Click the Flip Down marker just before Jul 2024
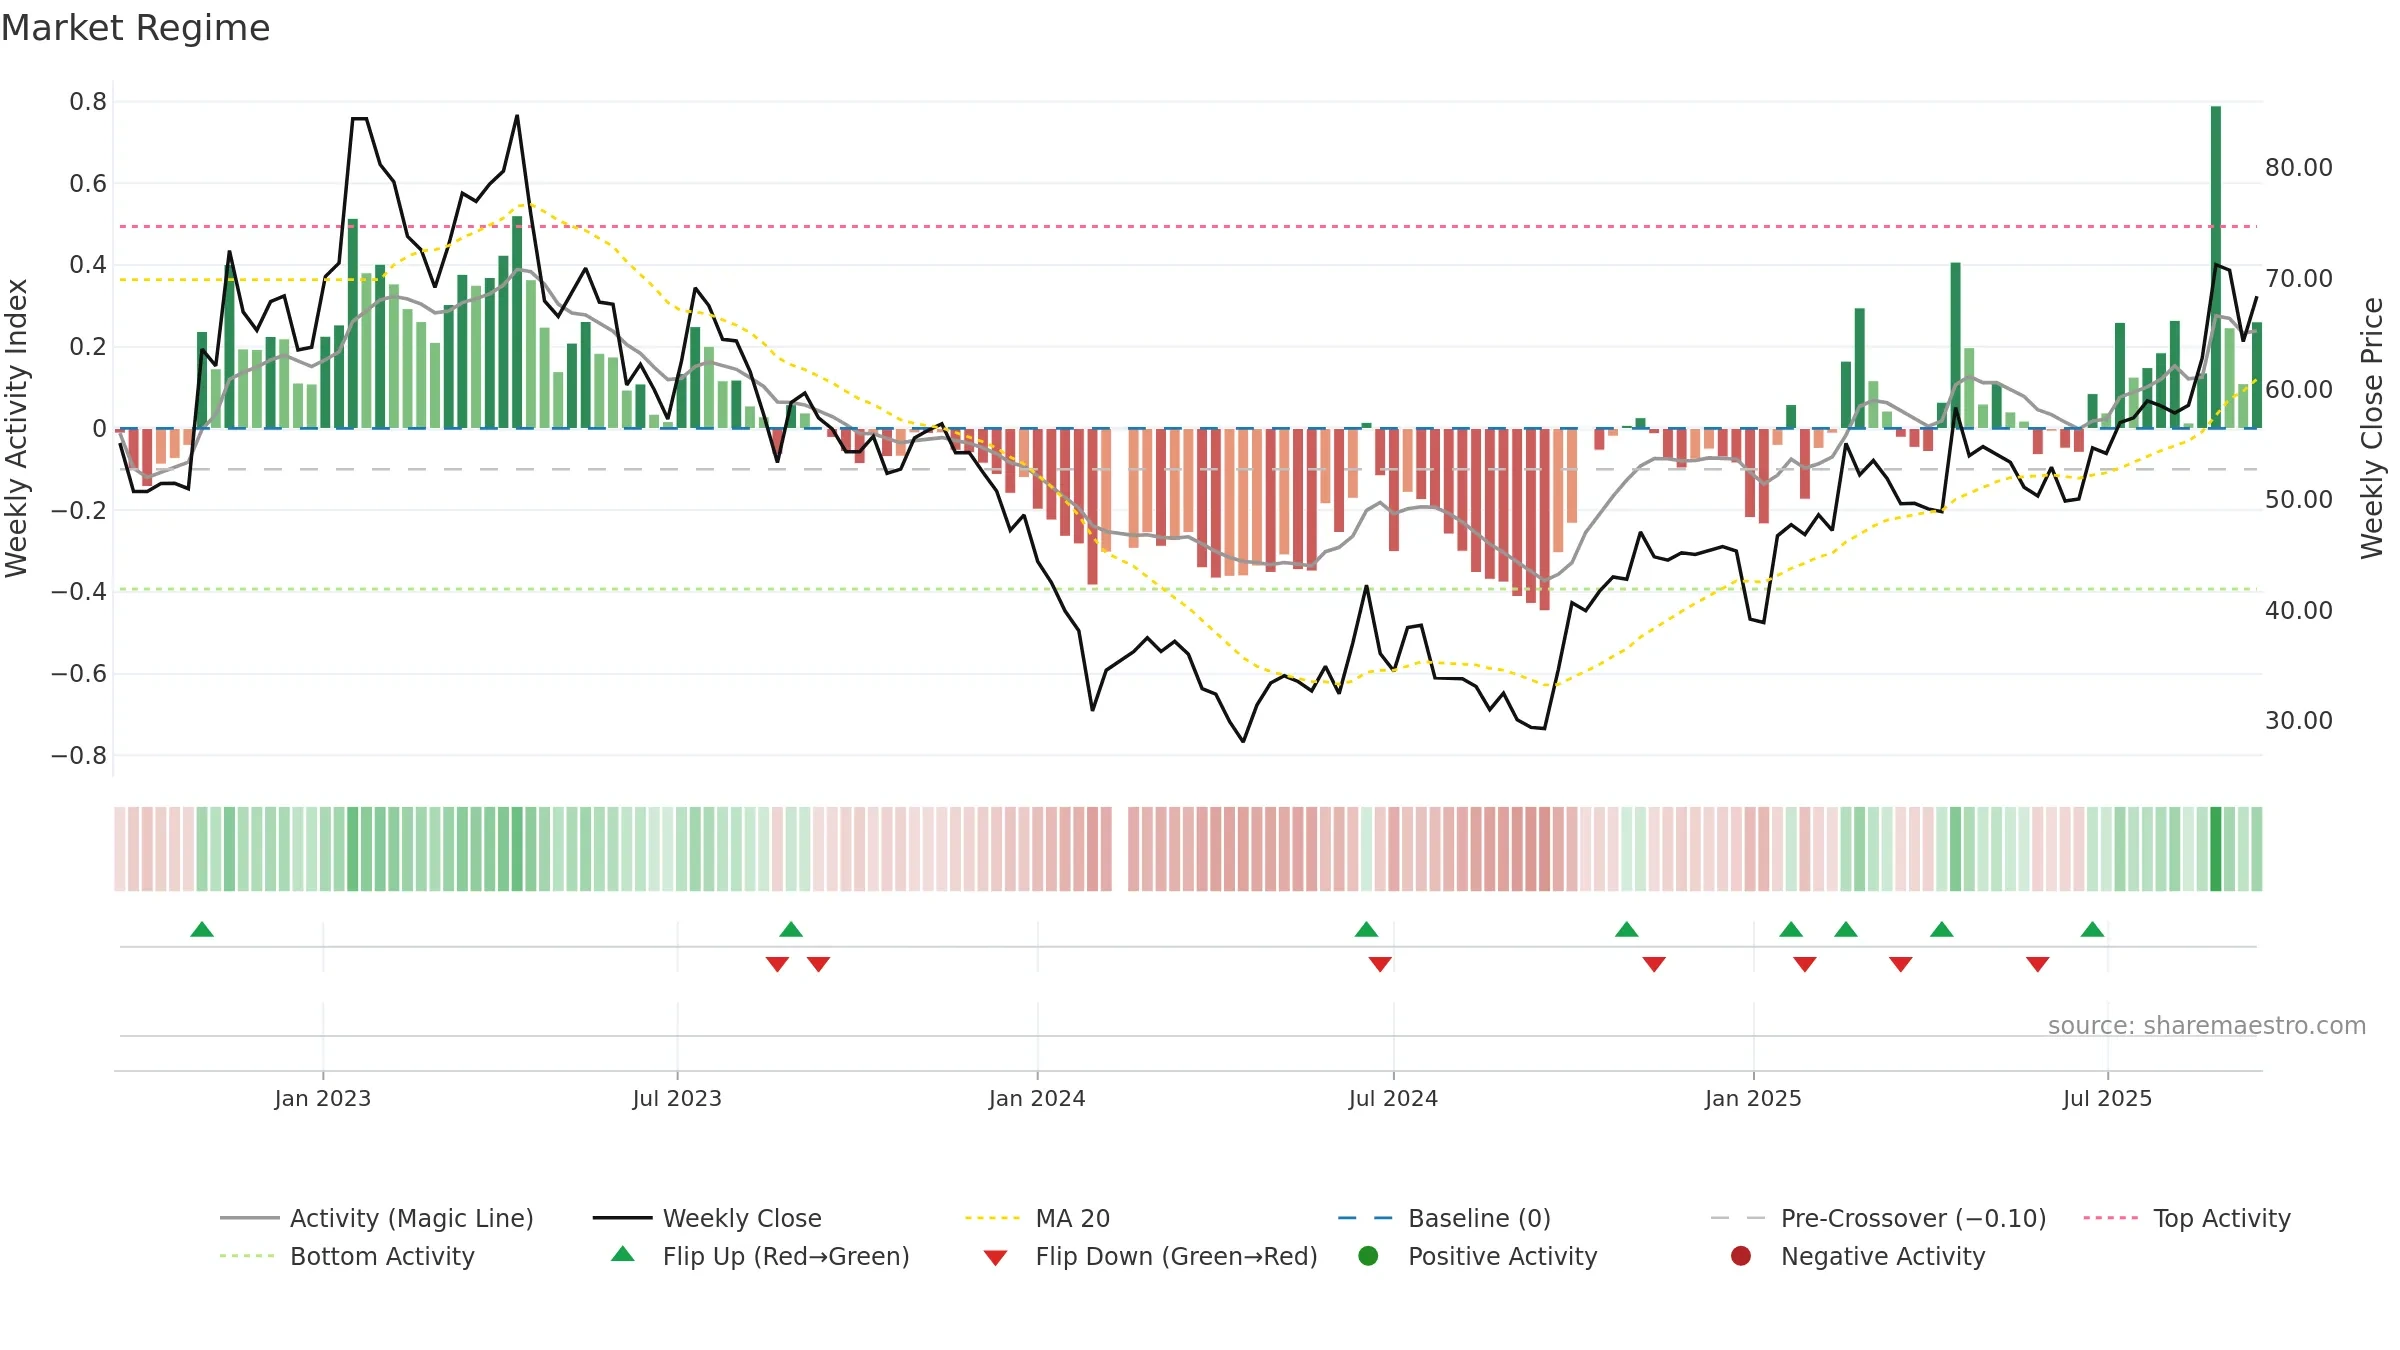Viewport: 2400px width, 1350px height. (x=1380, y=964)
